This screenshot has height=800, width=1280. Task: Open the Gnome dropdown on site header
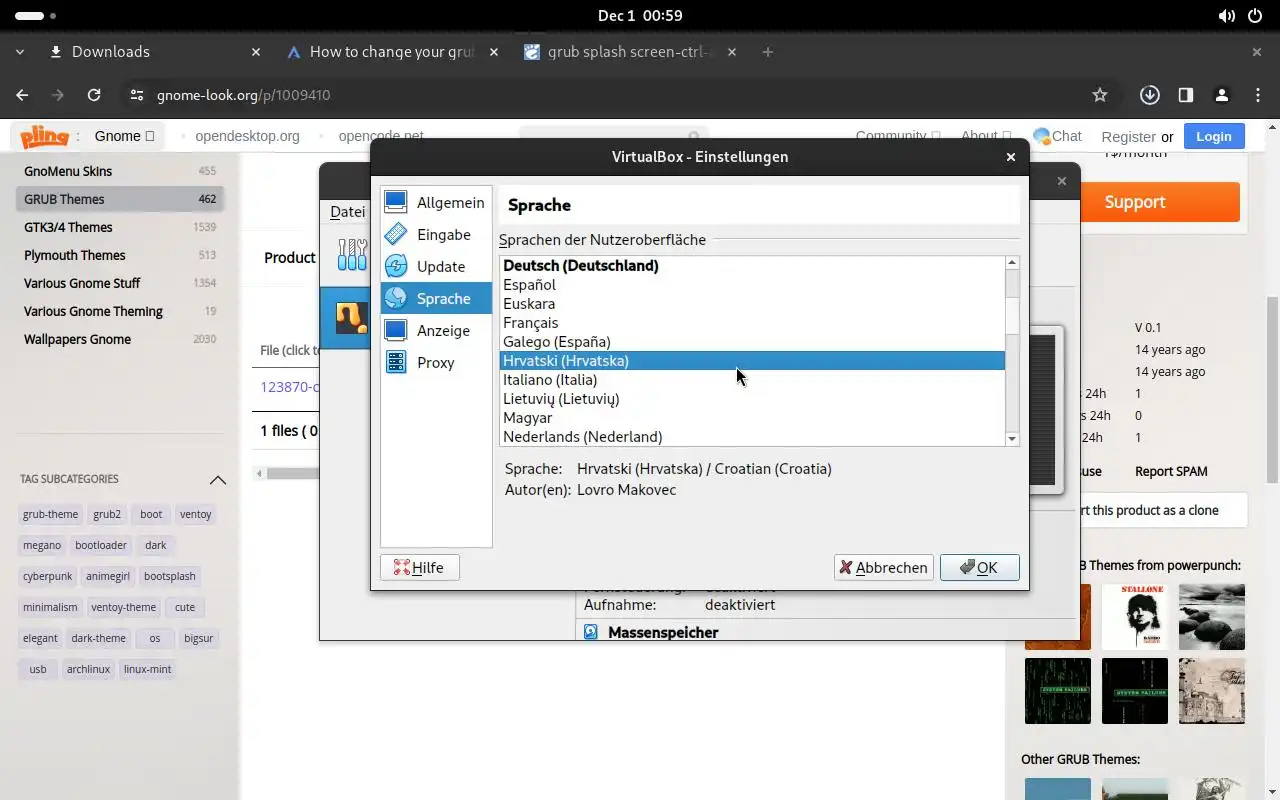point(124,136)
